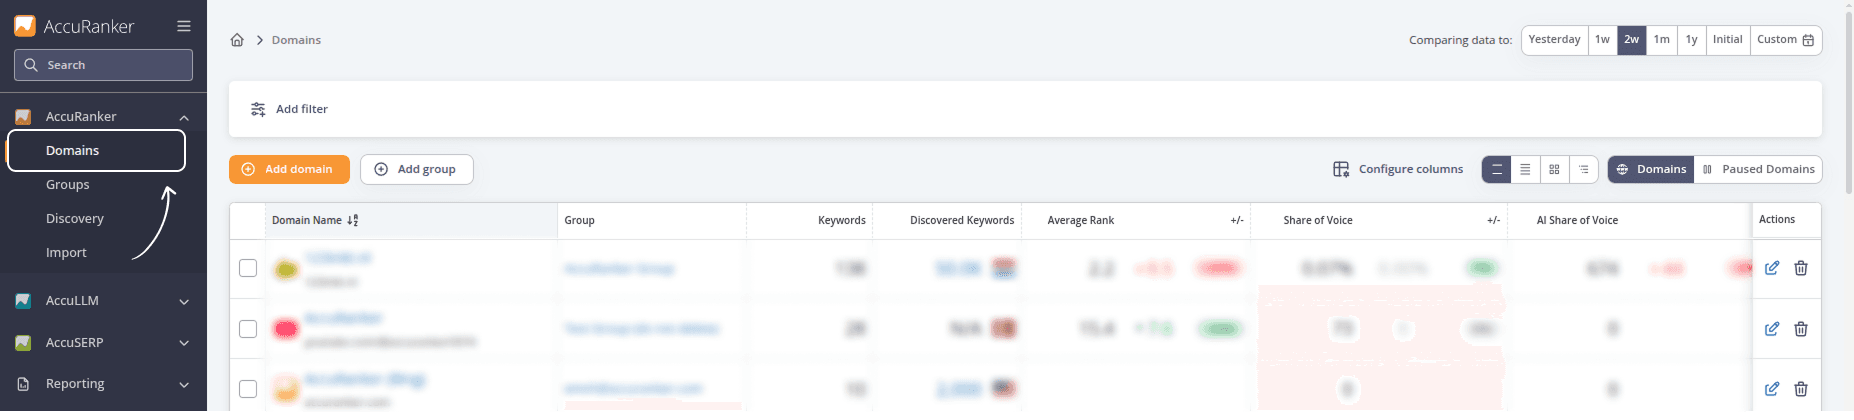1854x420 pixels.
Task: Open Configure columns
Action: [x=1398, y=170]
